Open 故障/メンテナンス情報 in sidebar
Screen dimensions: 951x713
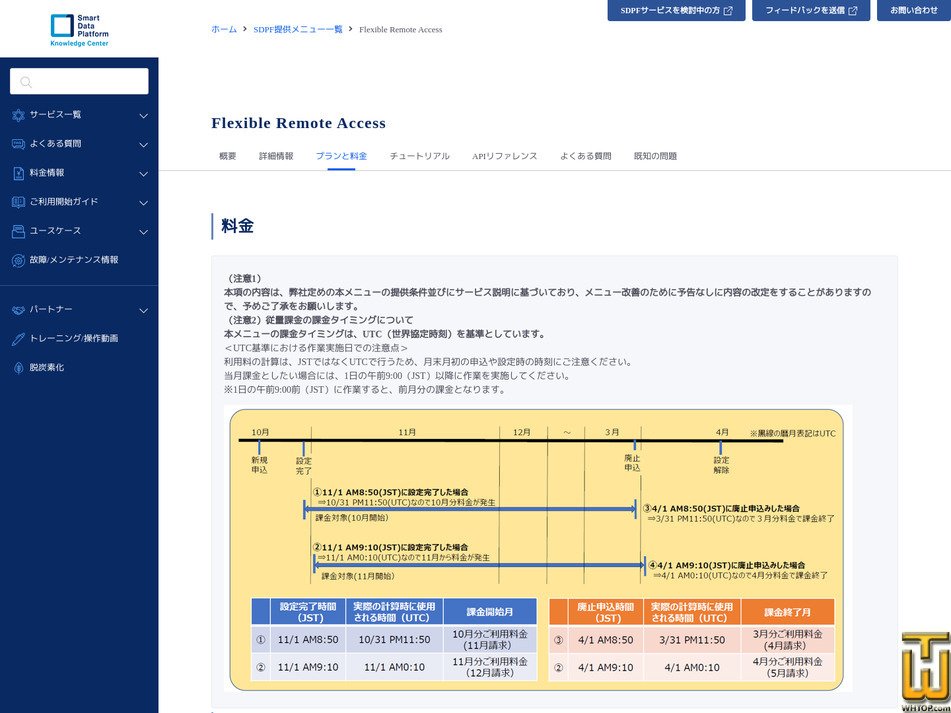[x=74, y=260]
